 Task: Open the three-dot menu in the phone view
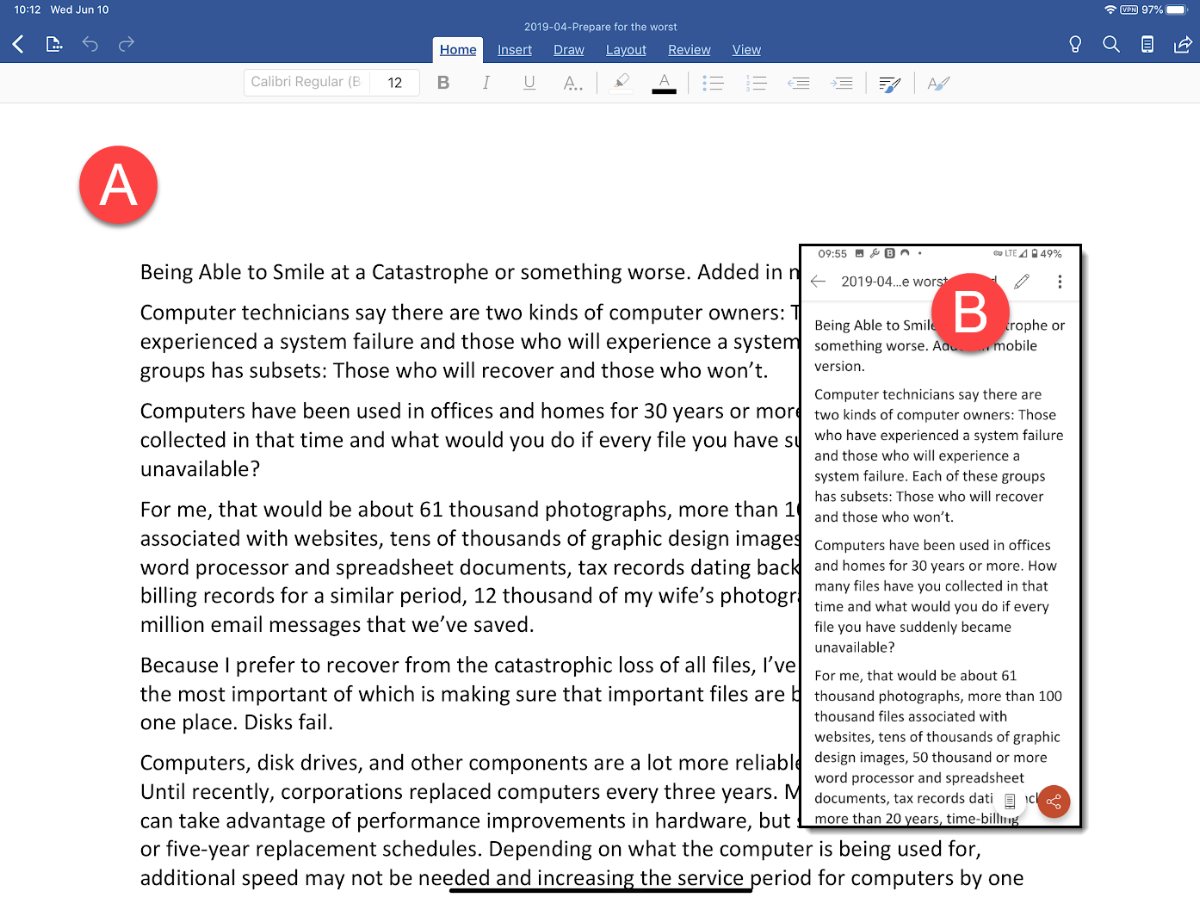pyautogui.click(x=1060, y=282)
